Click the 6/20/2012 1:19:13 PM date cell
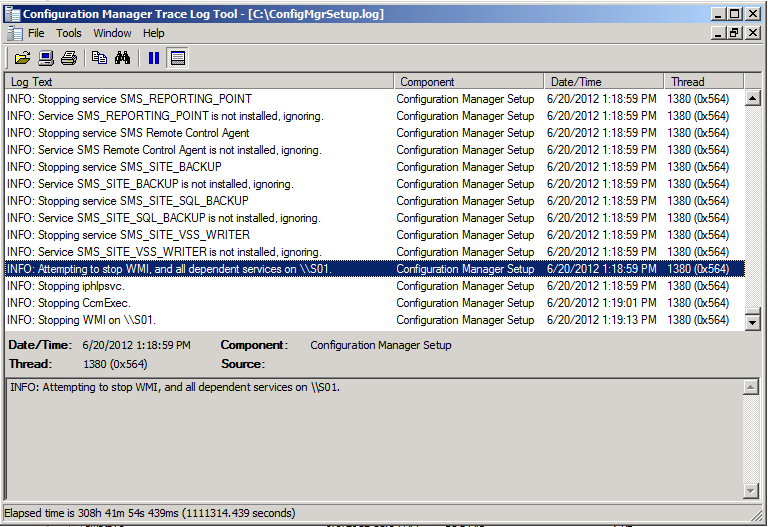The width and height of the screenshot is (768, 527). click(x=601, y=320)
